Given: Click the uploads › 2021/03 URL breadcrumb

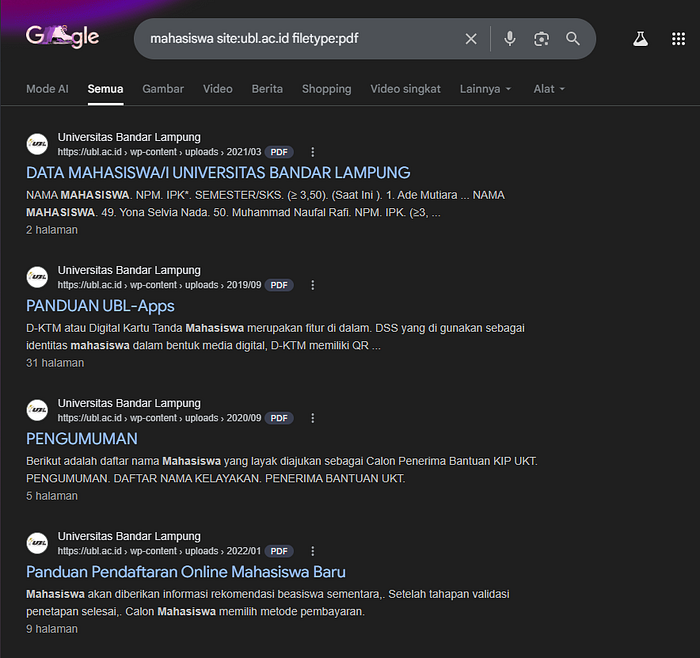Looking at the screenshot, I should (223, 152).
